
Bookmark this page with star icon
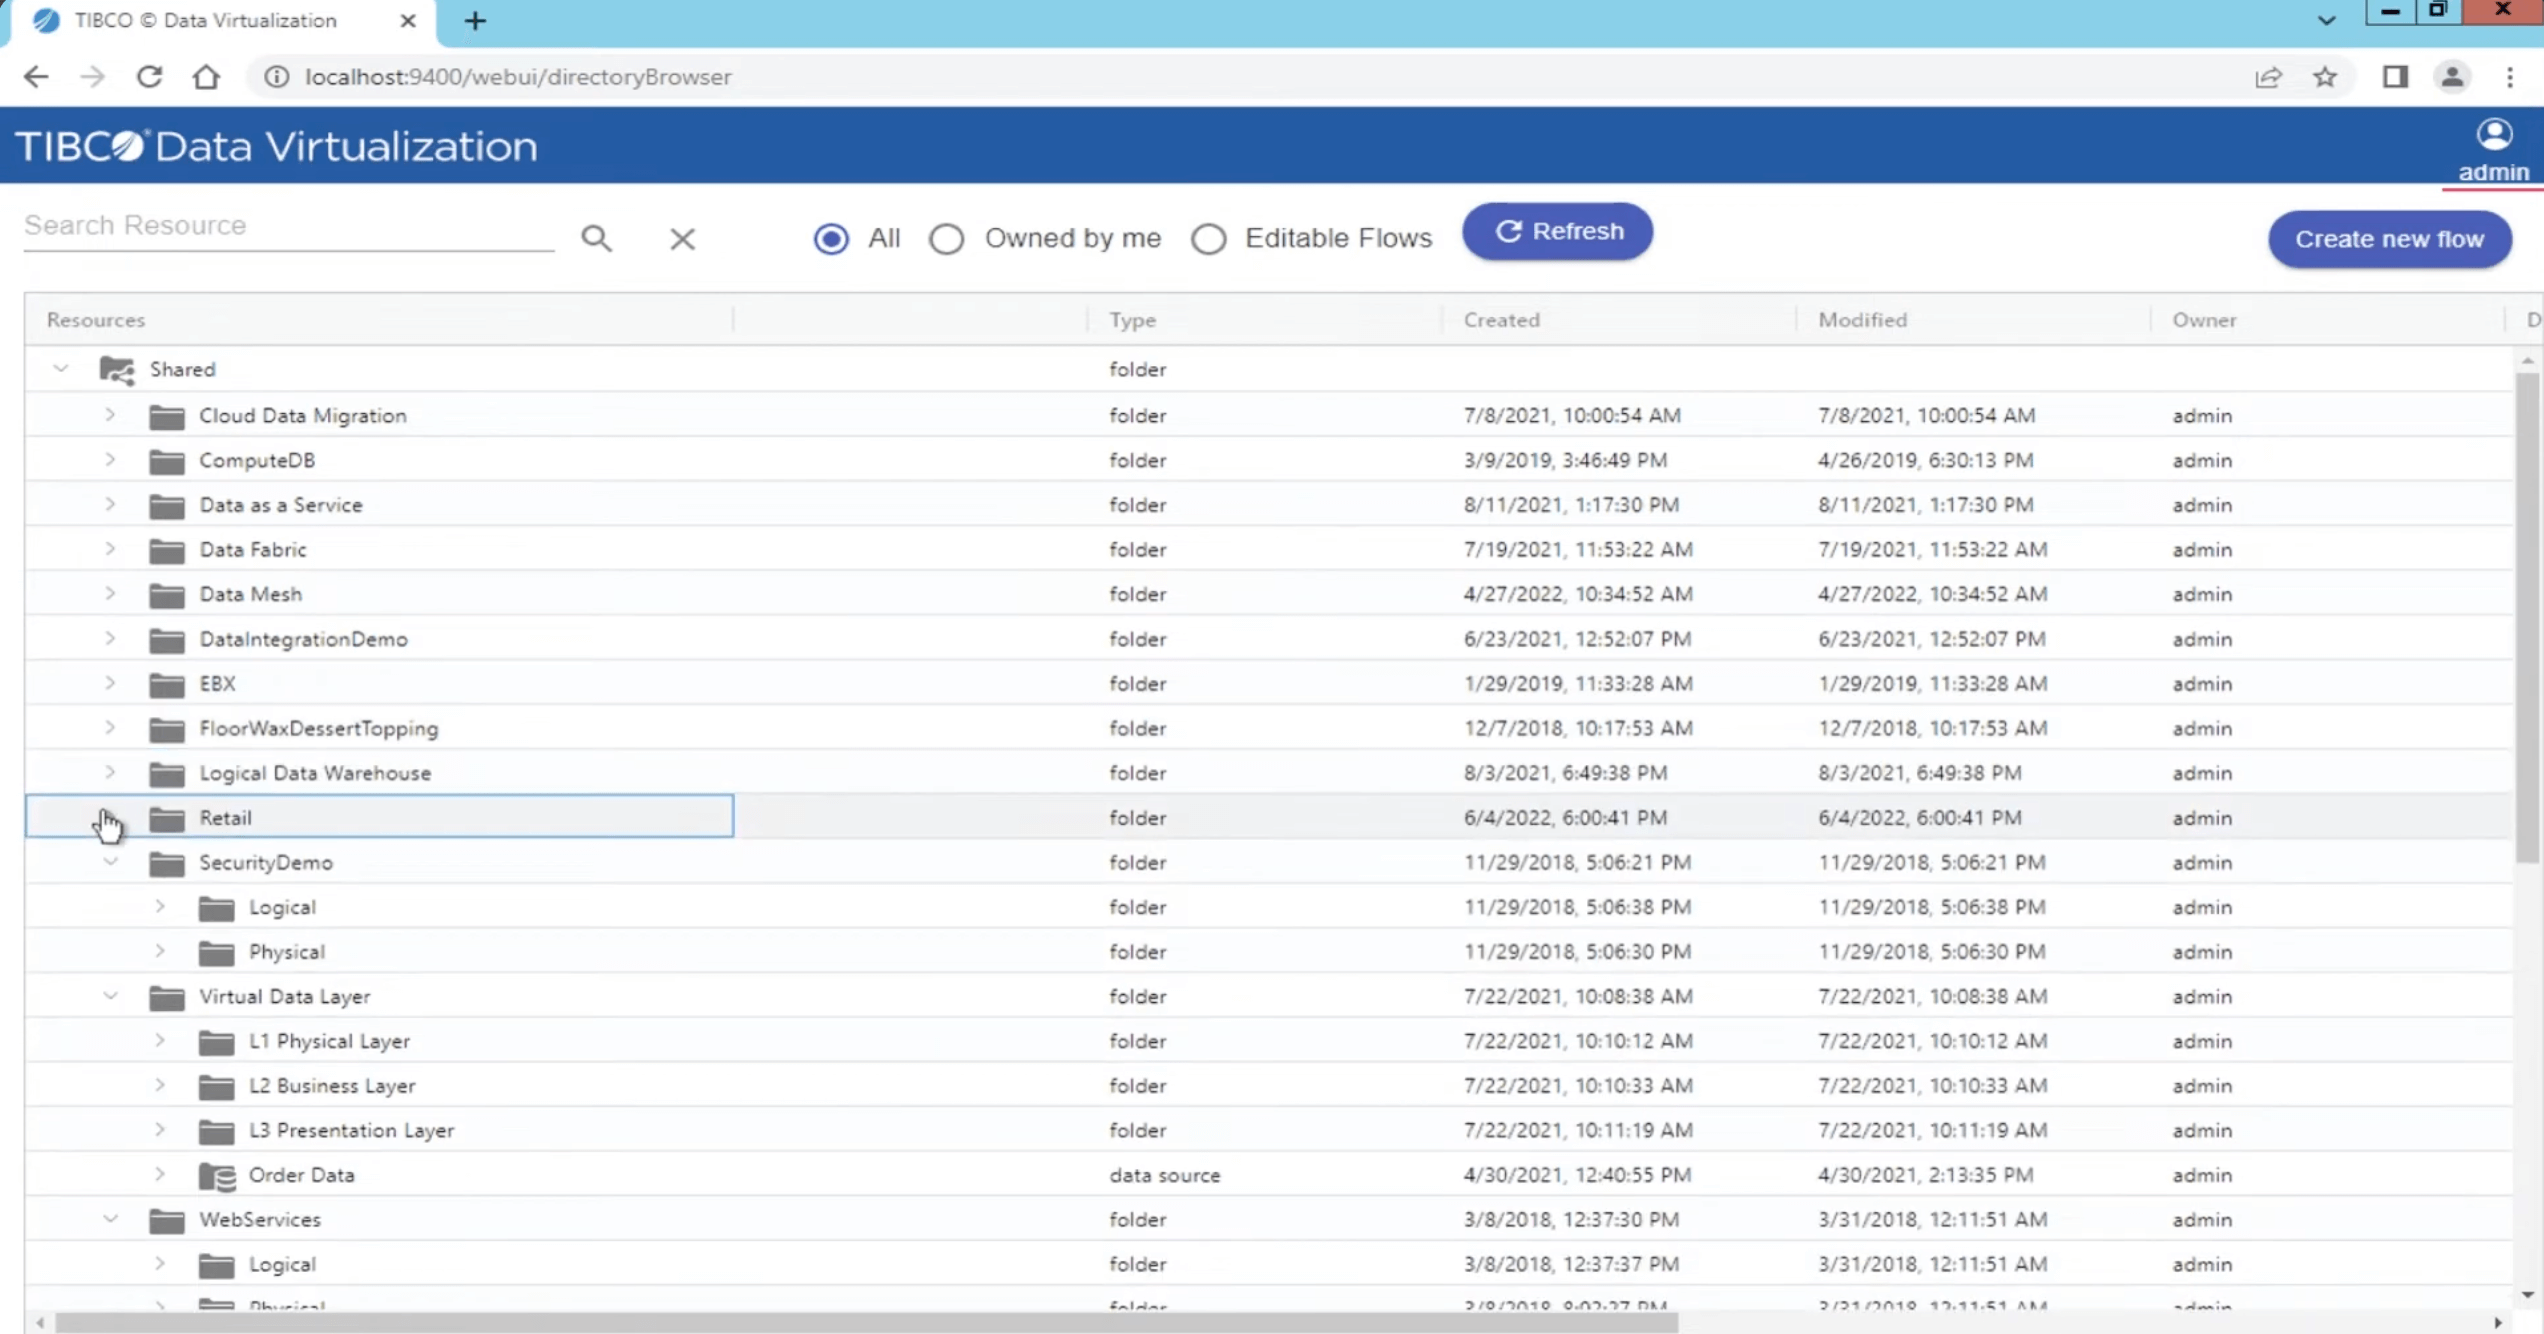coord(2325,77)
